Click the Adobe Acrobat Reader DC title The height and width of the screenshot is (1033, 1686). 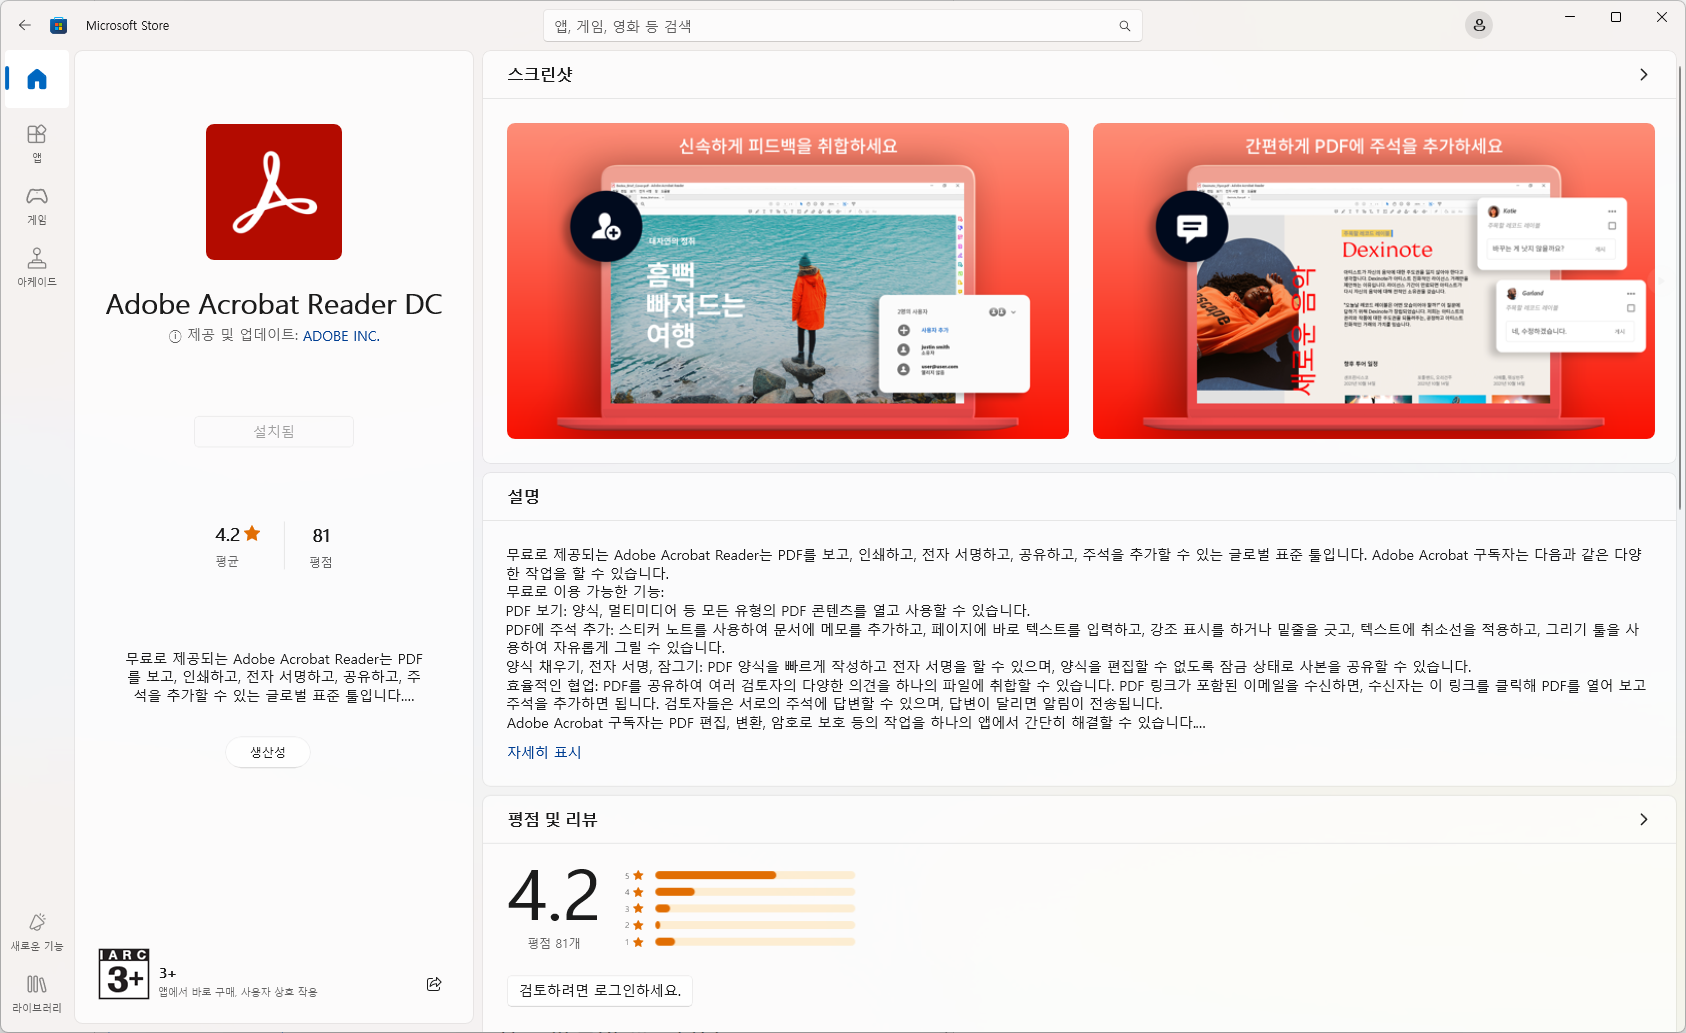[274, 304]
